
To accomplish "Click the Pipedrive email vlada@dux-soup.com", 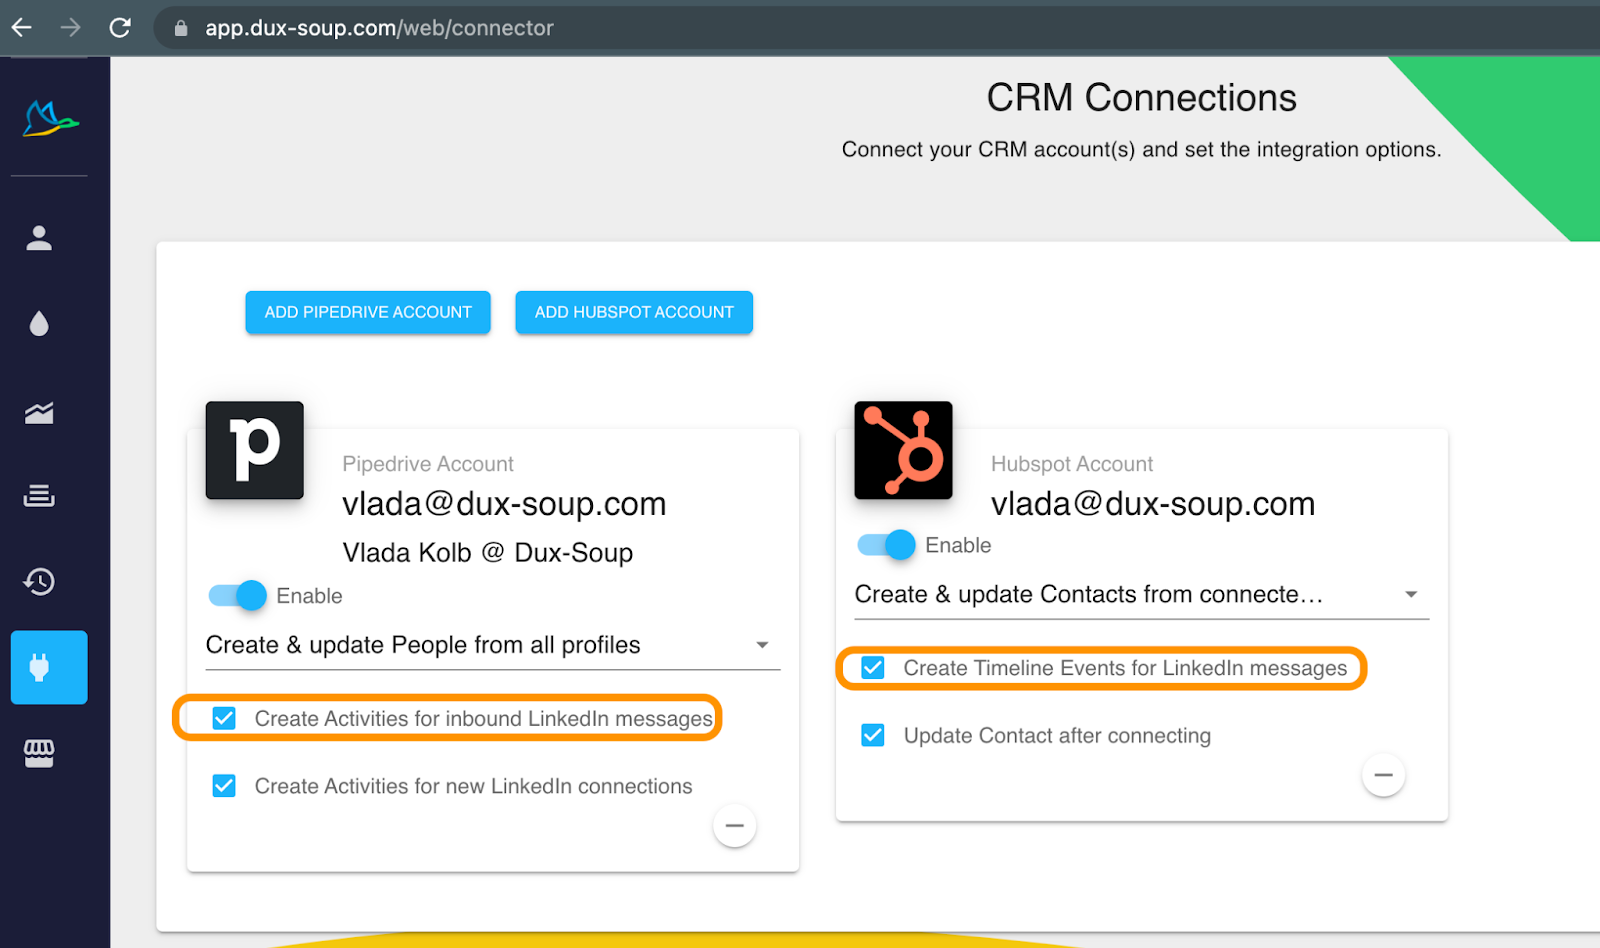I will pos(504,504).
